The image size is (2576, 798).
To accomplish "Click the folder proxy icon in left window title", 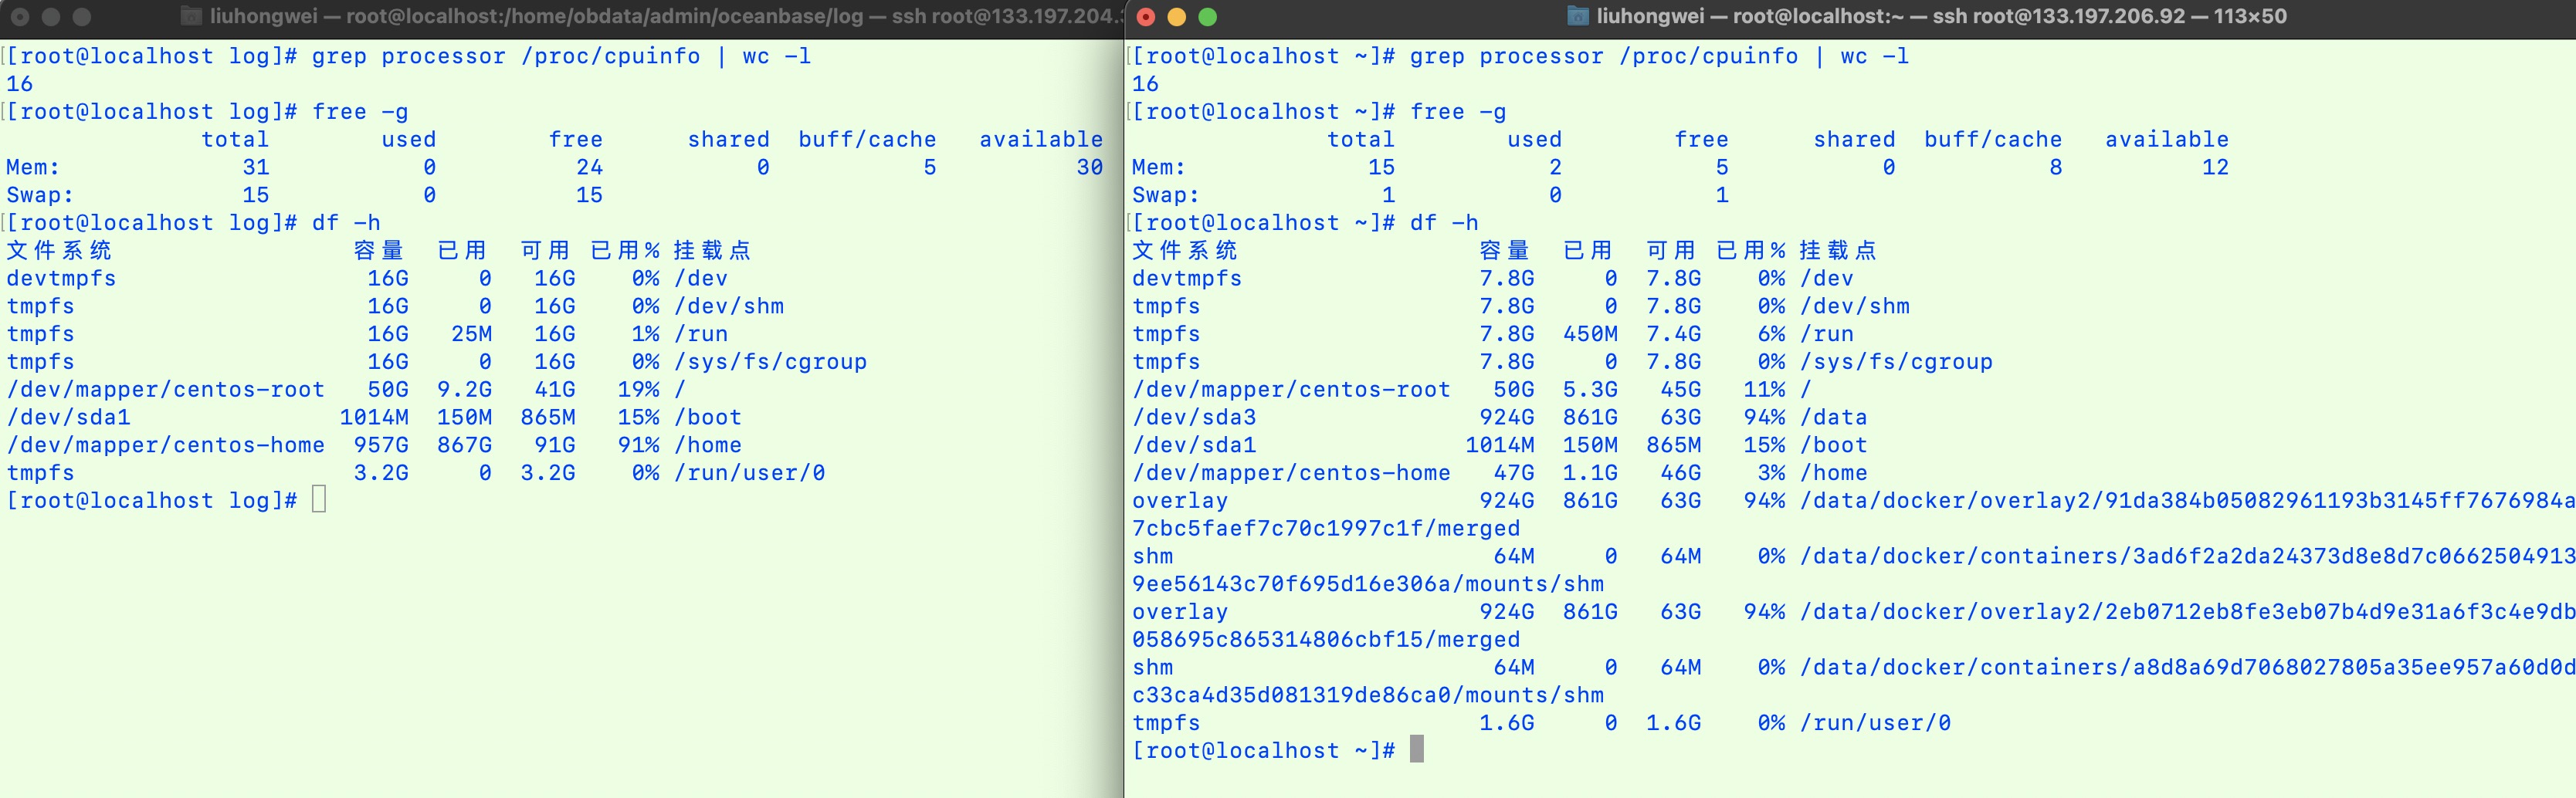I will (x=191, y=16).
